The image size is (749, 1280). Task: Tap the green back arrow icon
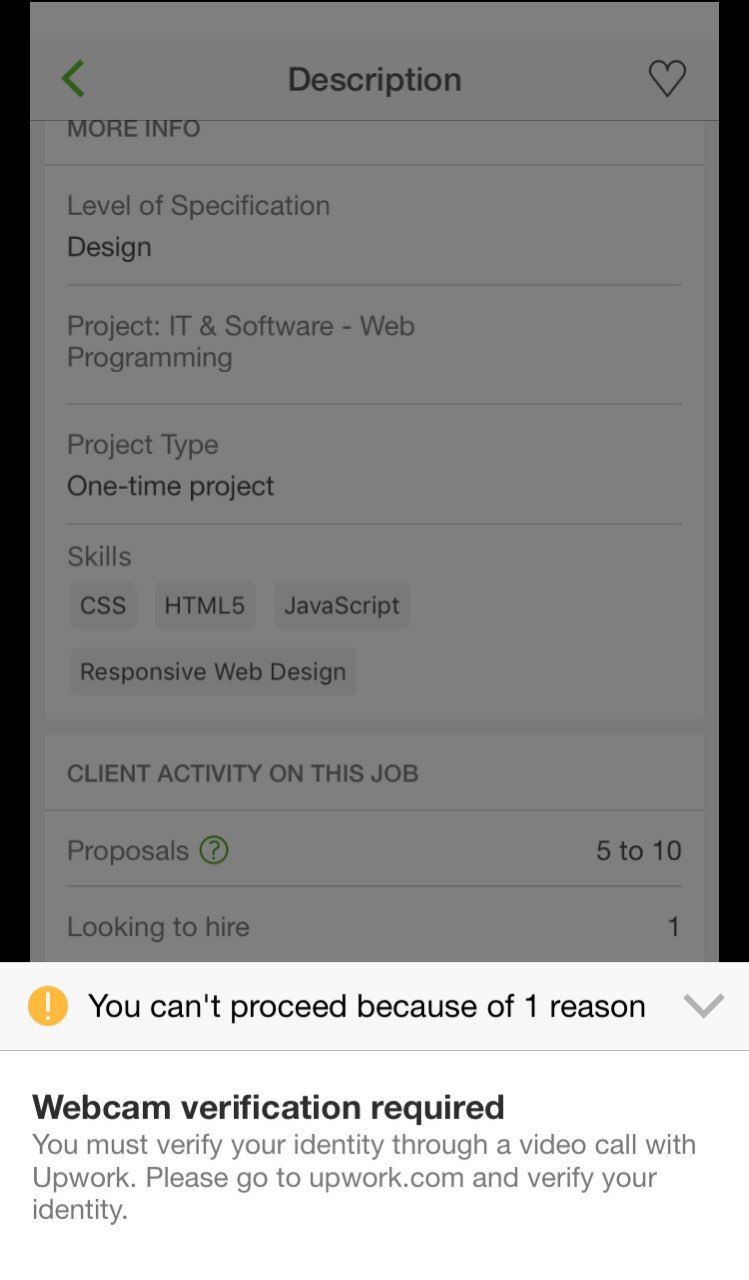pos(73,78)
